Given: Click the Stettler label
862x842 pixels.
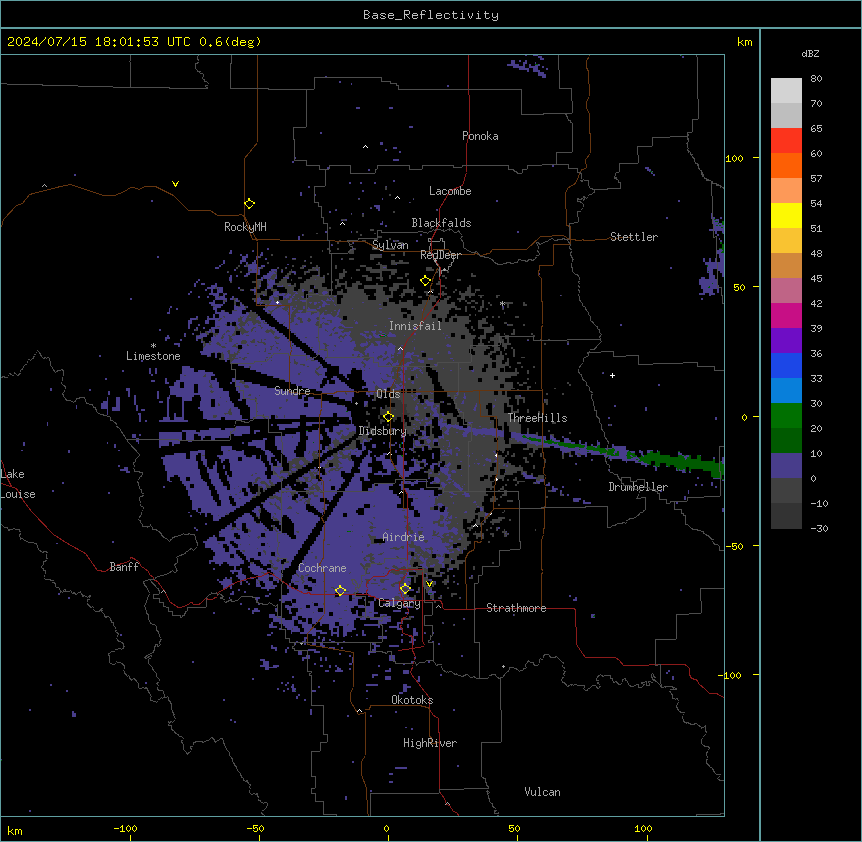Looking at the screenshot, I should click(x=634, y=237).
